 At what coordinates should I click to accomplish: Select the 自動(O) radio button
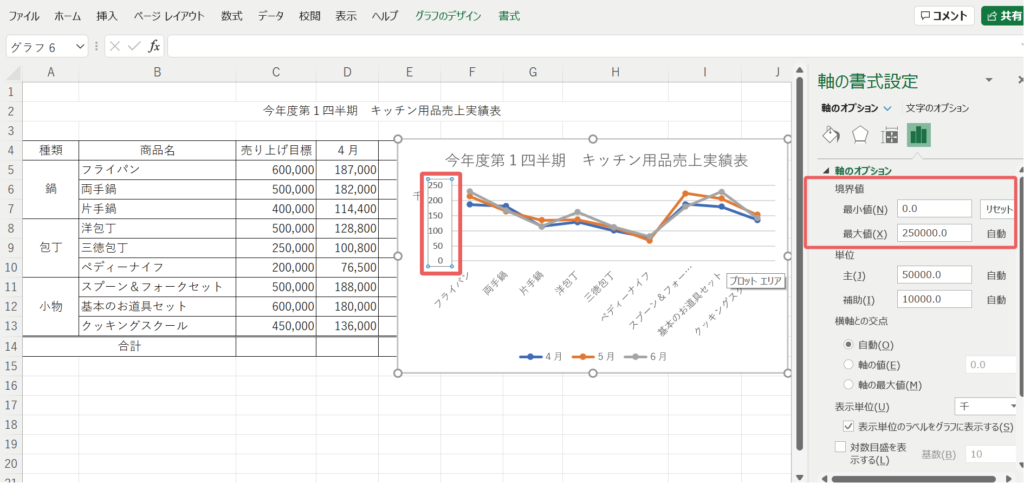coord(850,344)
